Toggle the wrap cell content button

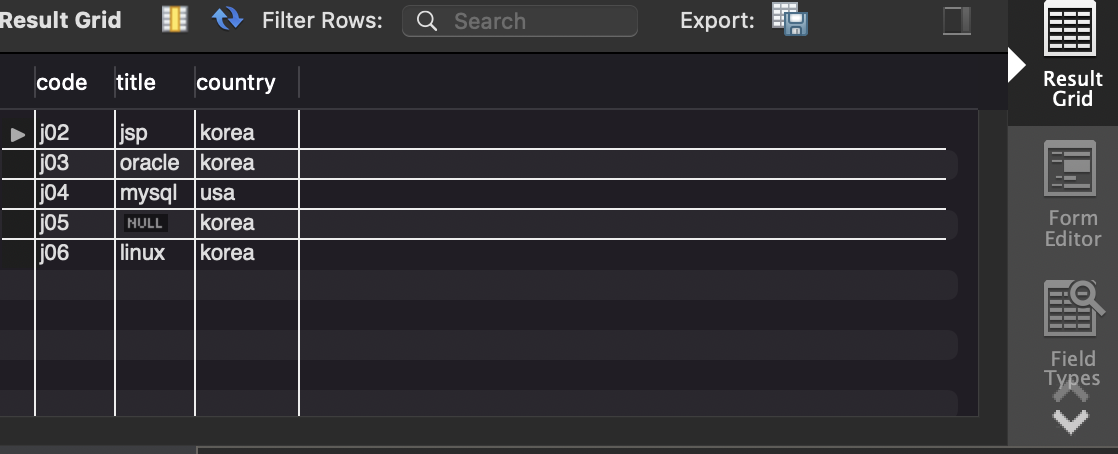957,21
